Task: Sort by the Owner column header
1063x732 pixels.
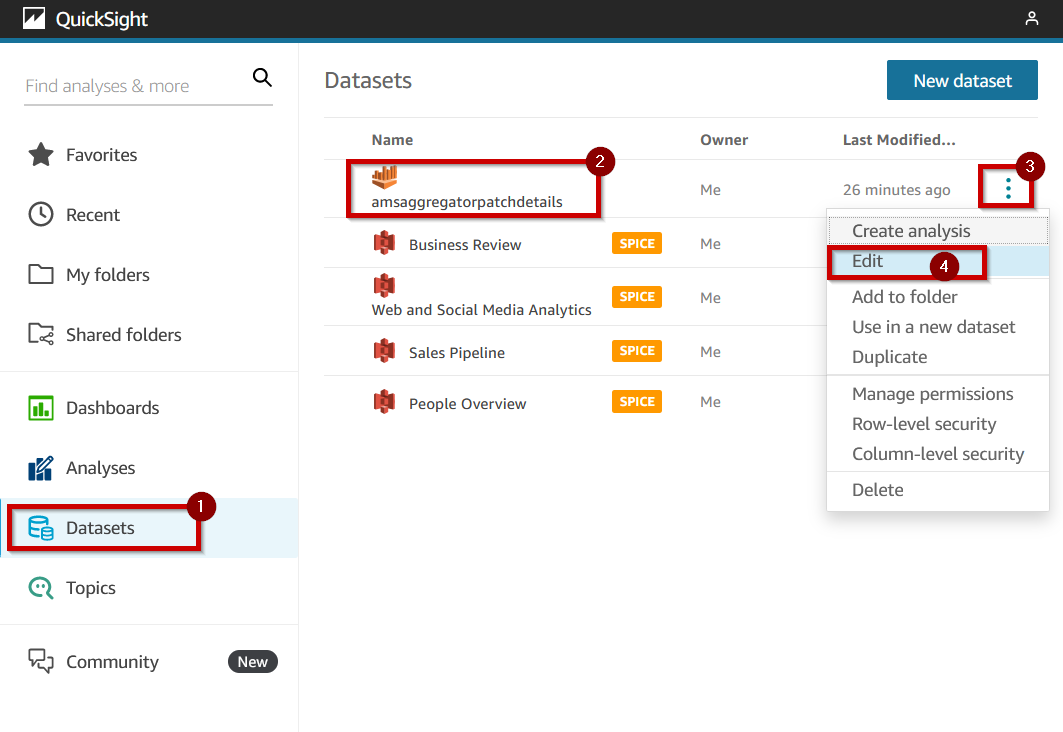Action: tap(724, 140)
